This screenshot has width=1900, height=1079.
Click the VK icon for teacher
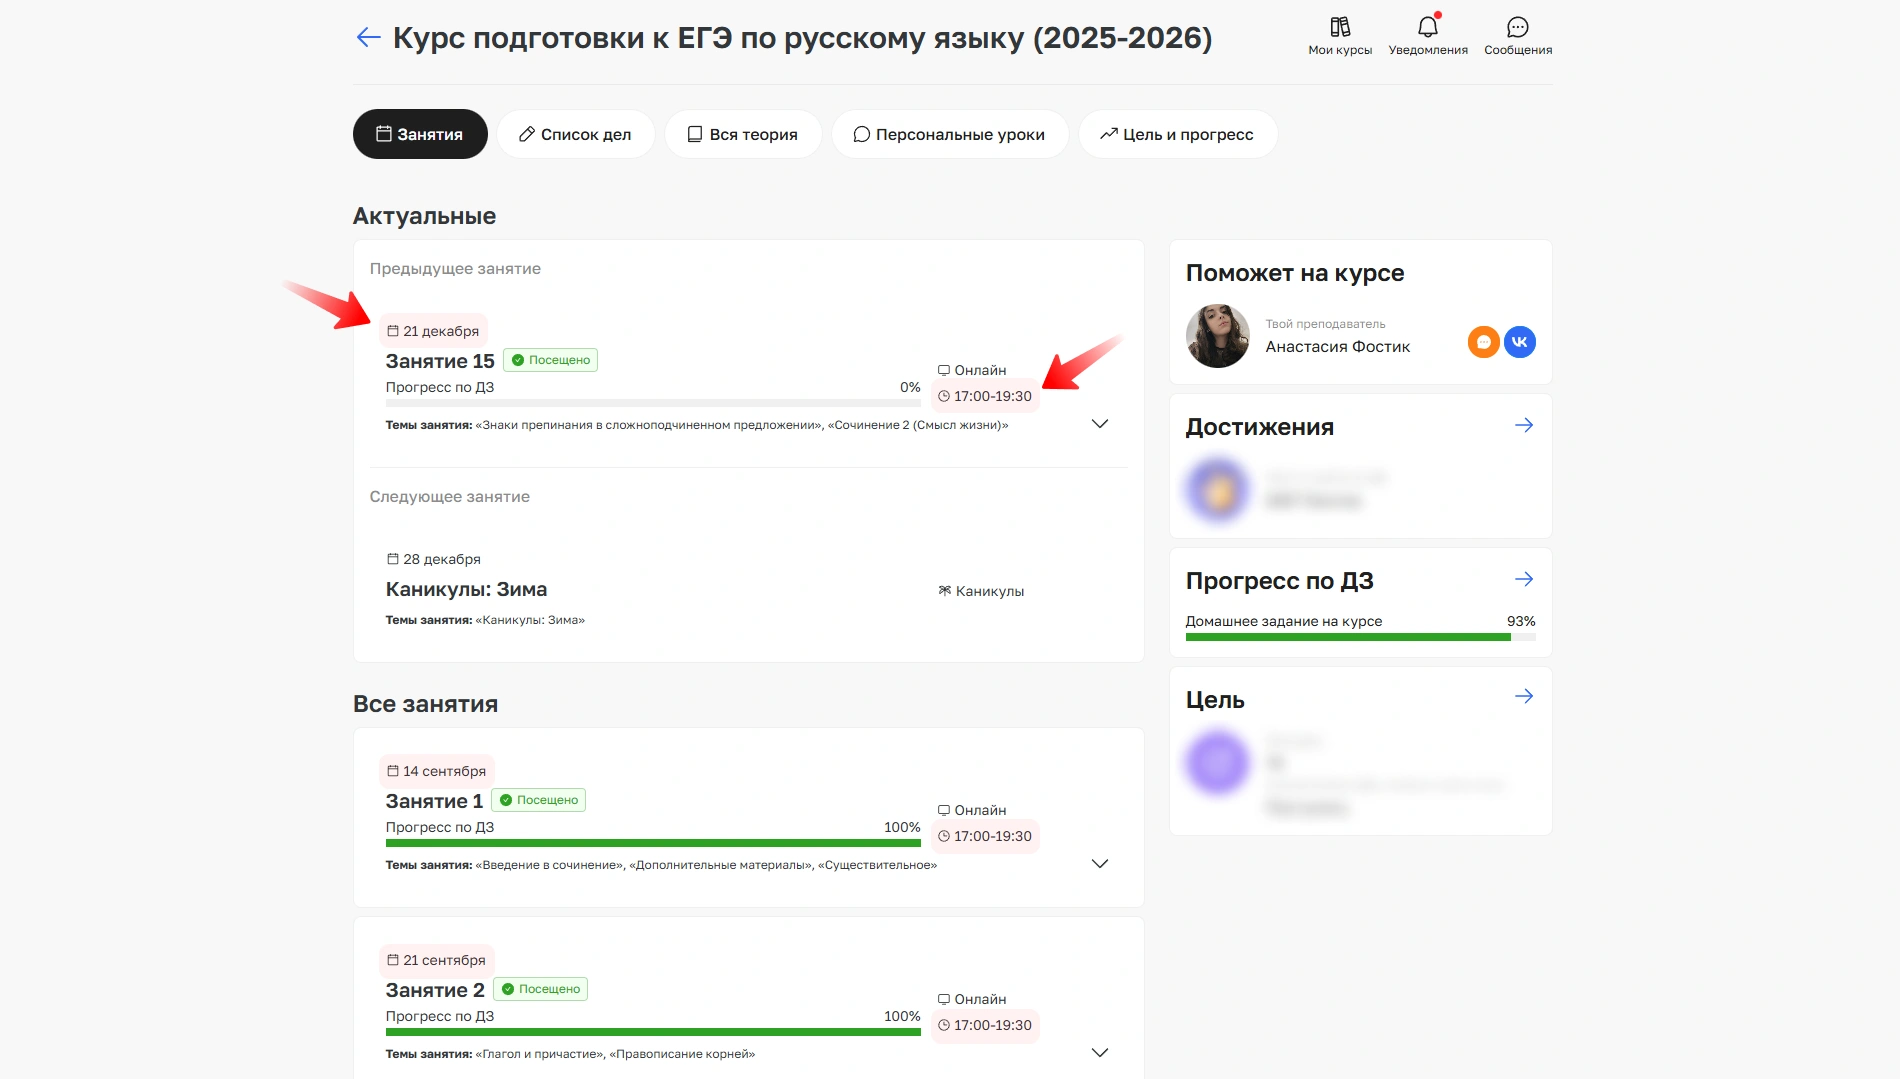[1519, 342]
